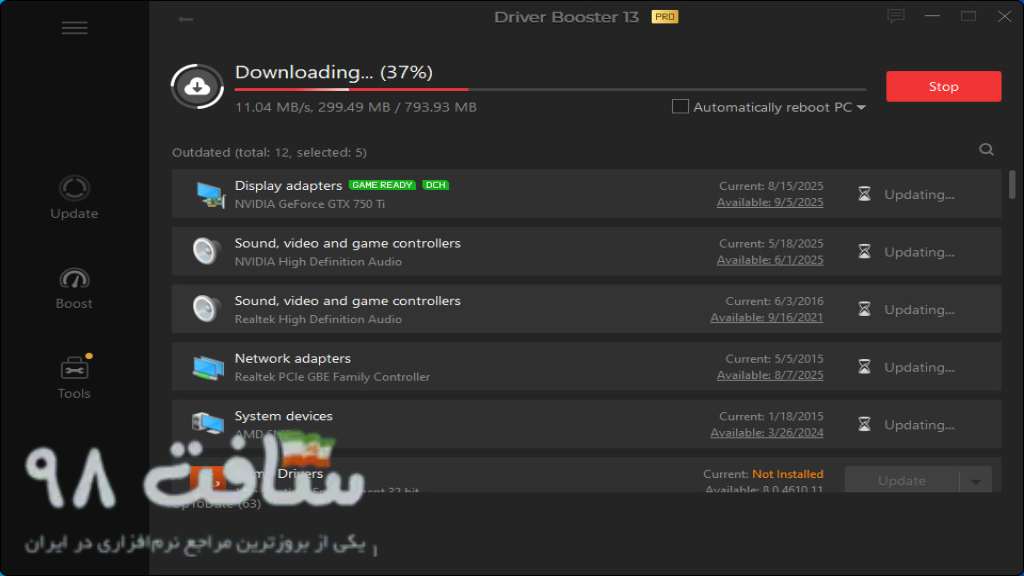Image resolution: width=1024 pixels, height=576 pixels.
Task: Click the greyed-out Update button
Action: coord(902,481)
